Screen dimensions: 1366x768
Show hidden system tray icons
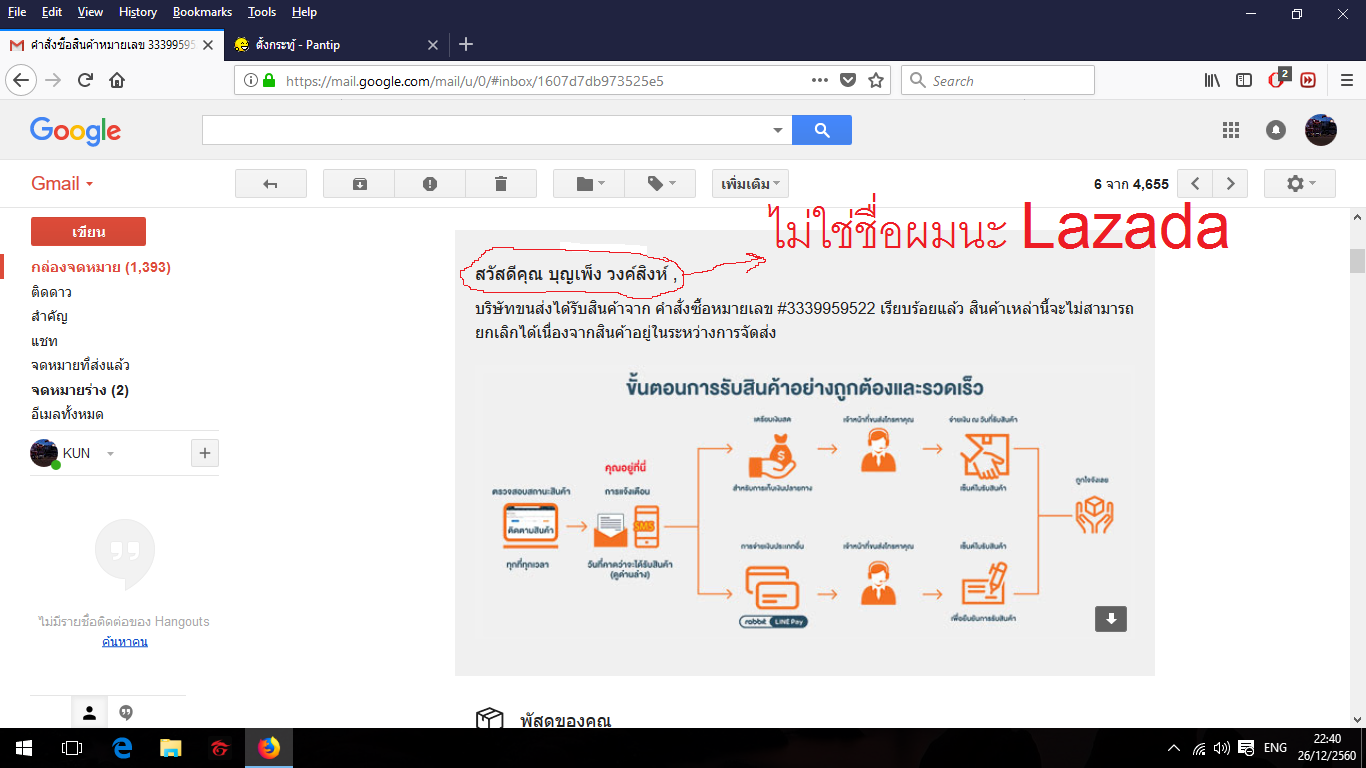coord(1174,748)
